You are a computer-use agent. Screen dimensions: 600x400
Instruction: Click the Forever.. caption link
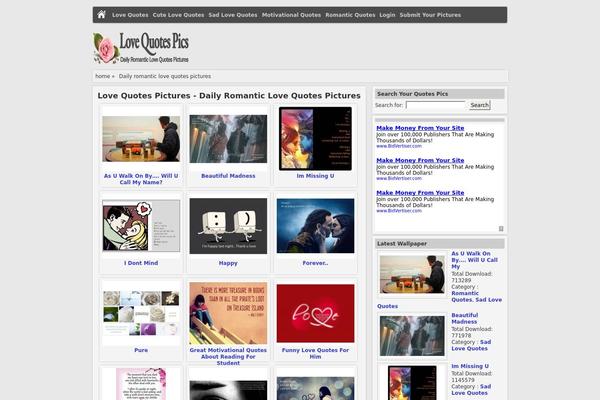(x=315, y=263)
